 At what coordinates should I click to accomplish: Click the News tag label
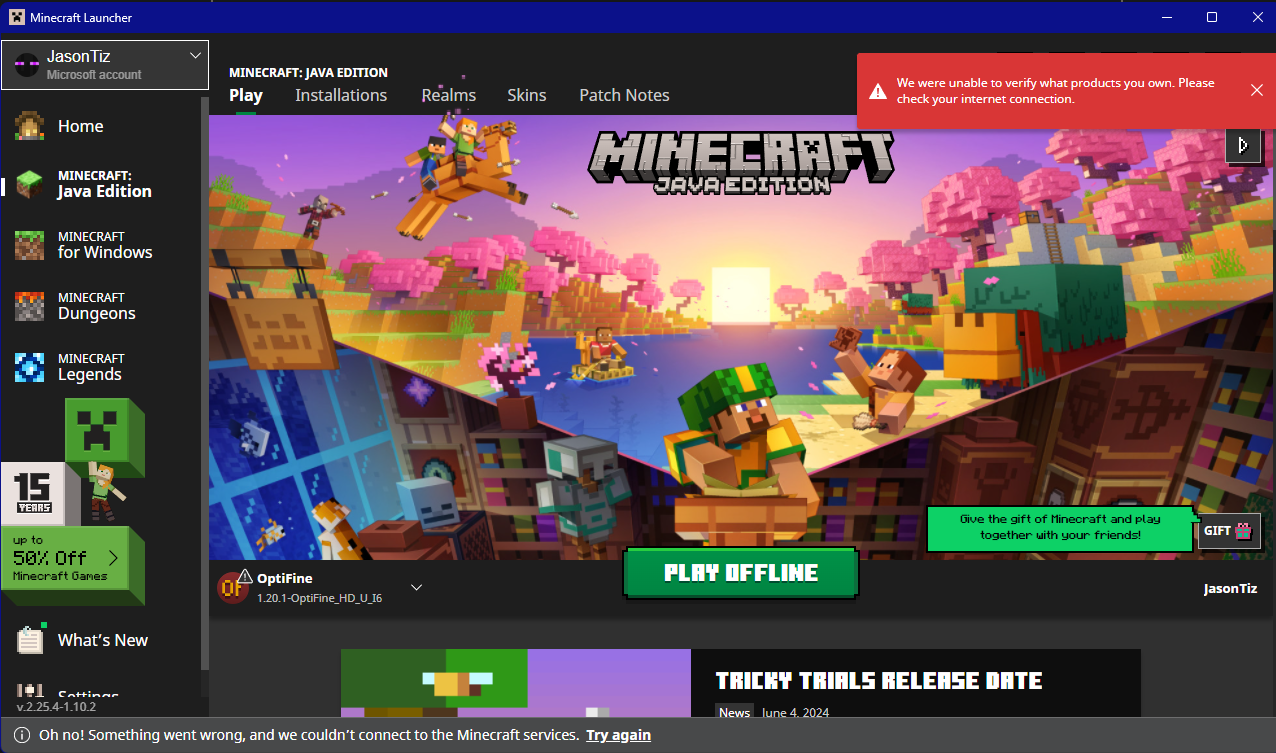[734, 712]
